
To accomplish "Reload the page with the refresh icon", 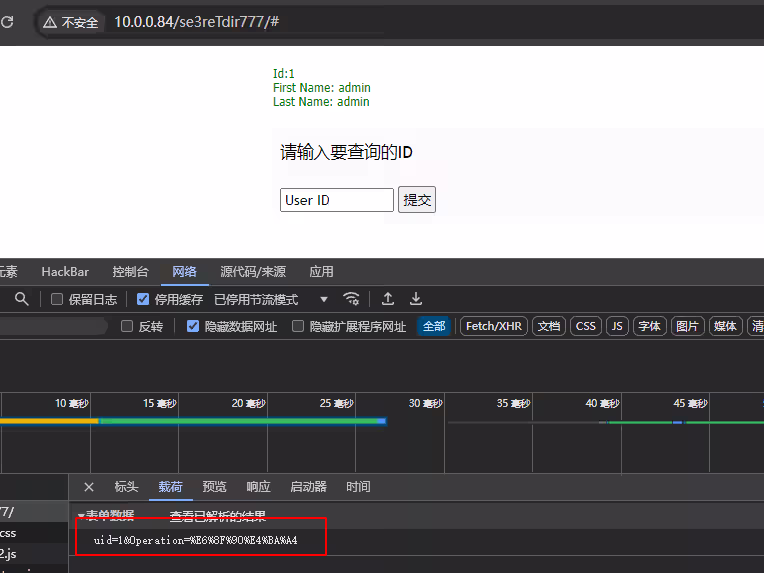I will coord(8,22).
